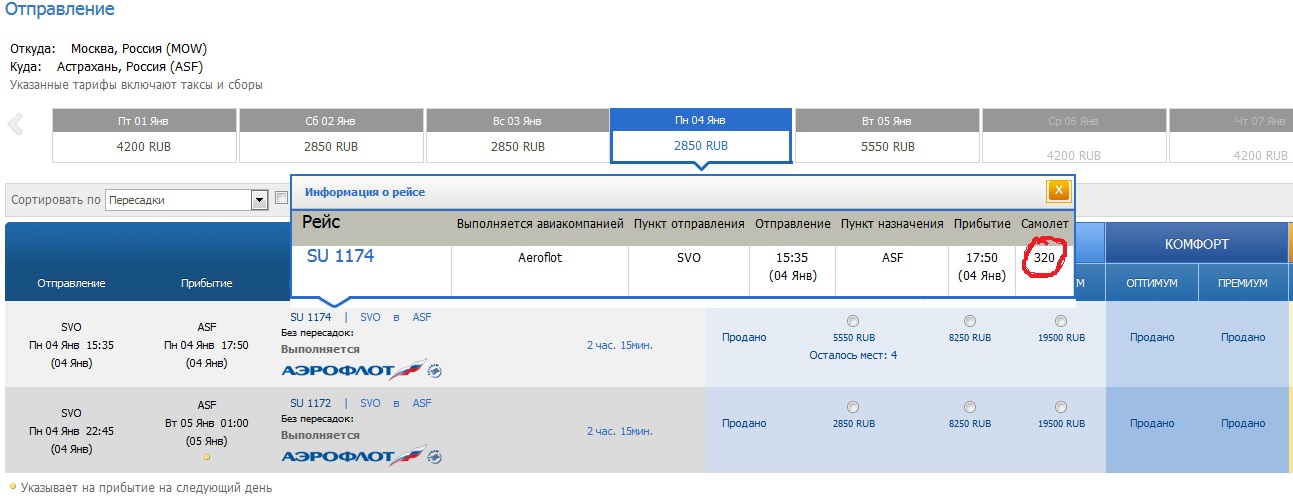This screenshot has width=1293, height=500.
Task: Select the 5550 RUB fare for SU 1174
Action: tap(852, 321)
